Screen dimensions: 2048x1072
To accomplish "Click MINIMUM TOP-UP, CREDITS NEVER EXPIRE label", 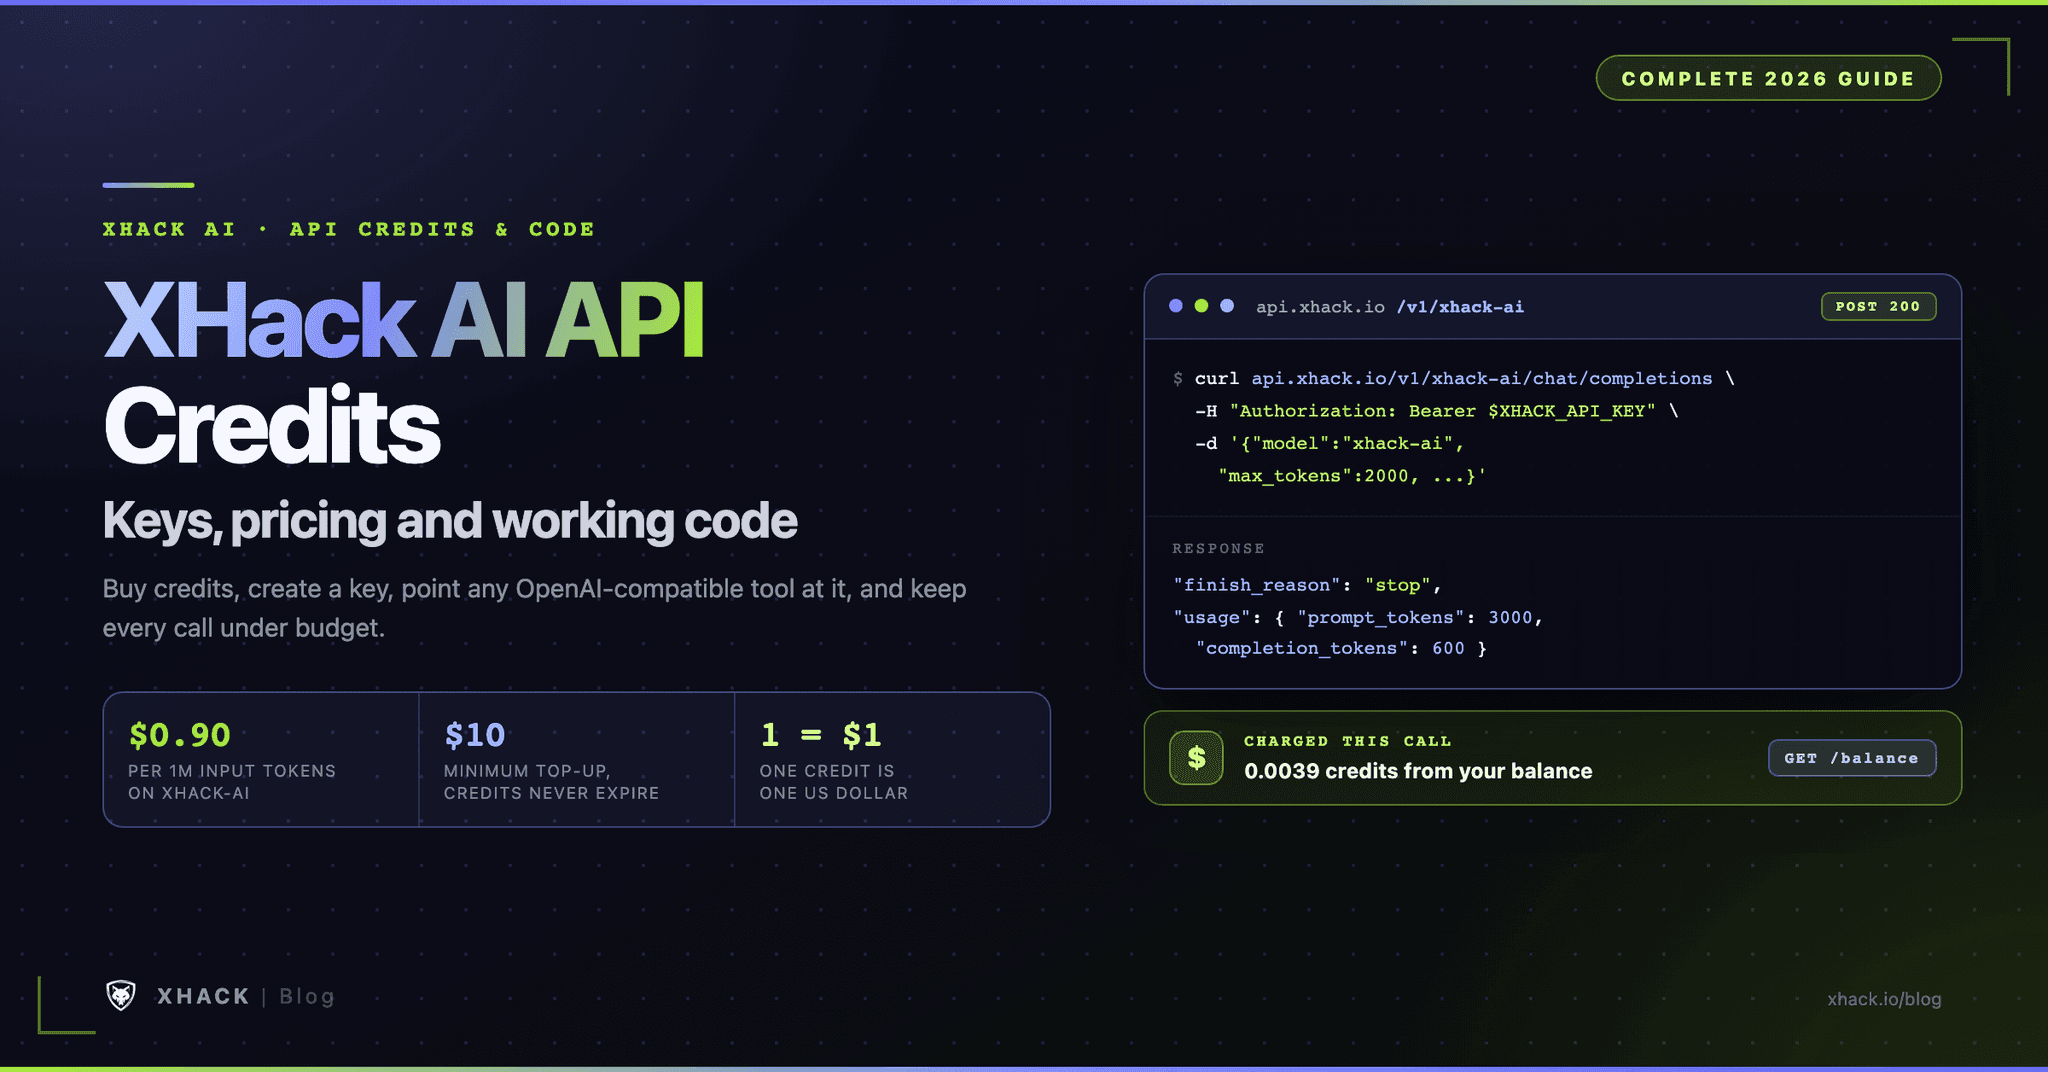I will tap(551, 782).
